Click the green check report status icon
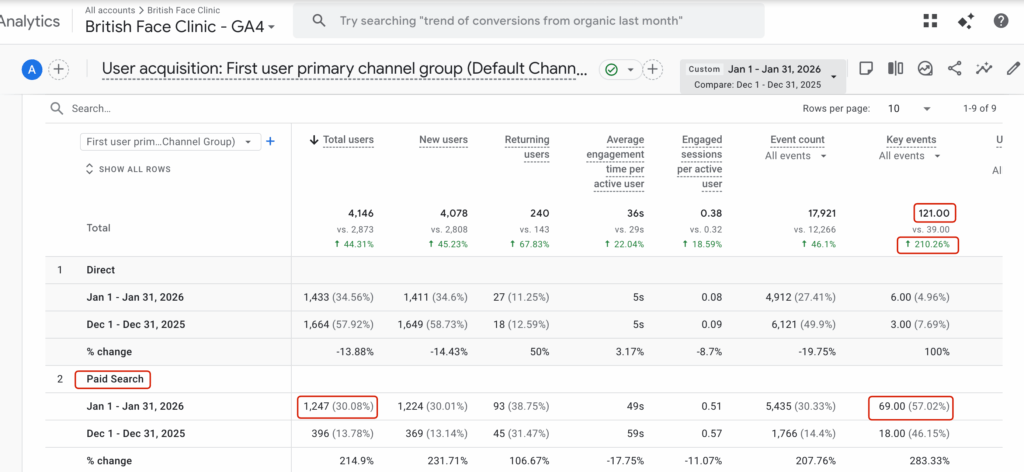 [611, 69]
